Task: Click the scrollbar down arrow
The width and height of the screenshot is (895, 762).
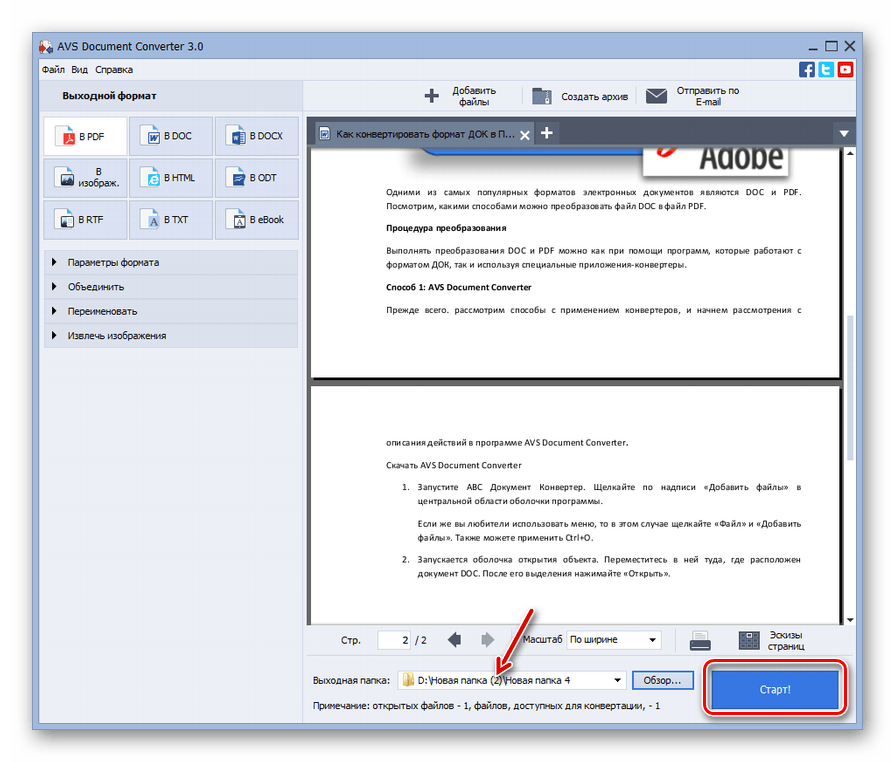Action: (850, 620)
